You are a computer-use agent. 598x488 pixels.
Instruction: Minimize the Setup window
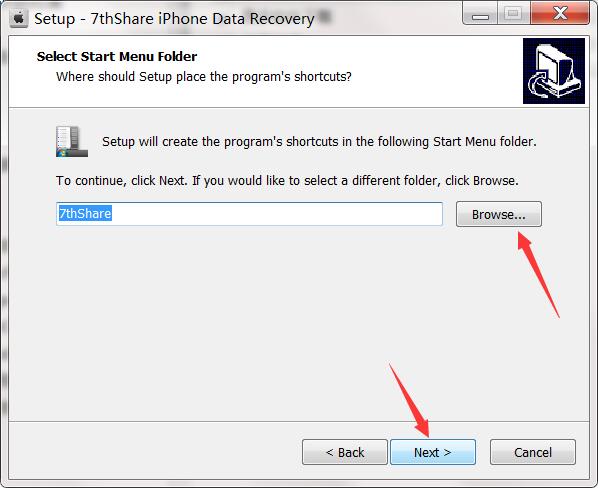[480, 14]
